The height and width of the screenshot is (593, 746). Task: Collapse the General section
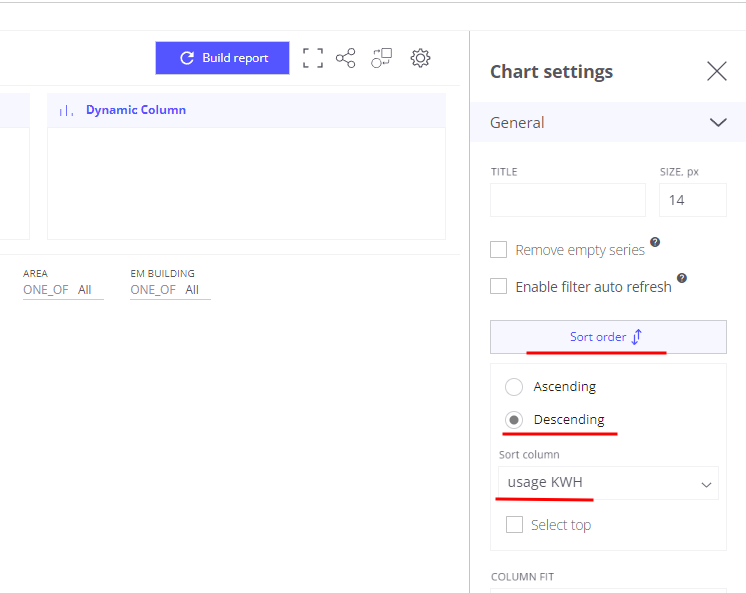point(717,123)
